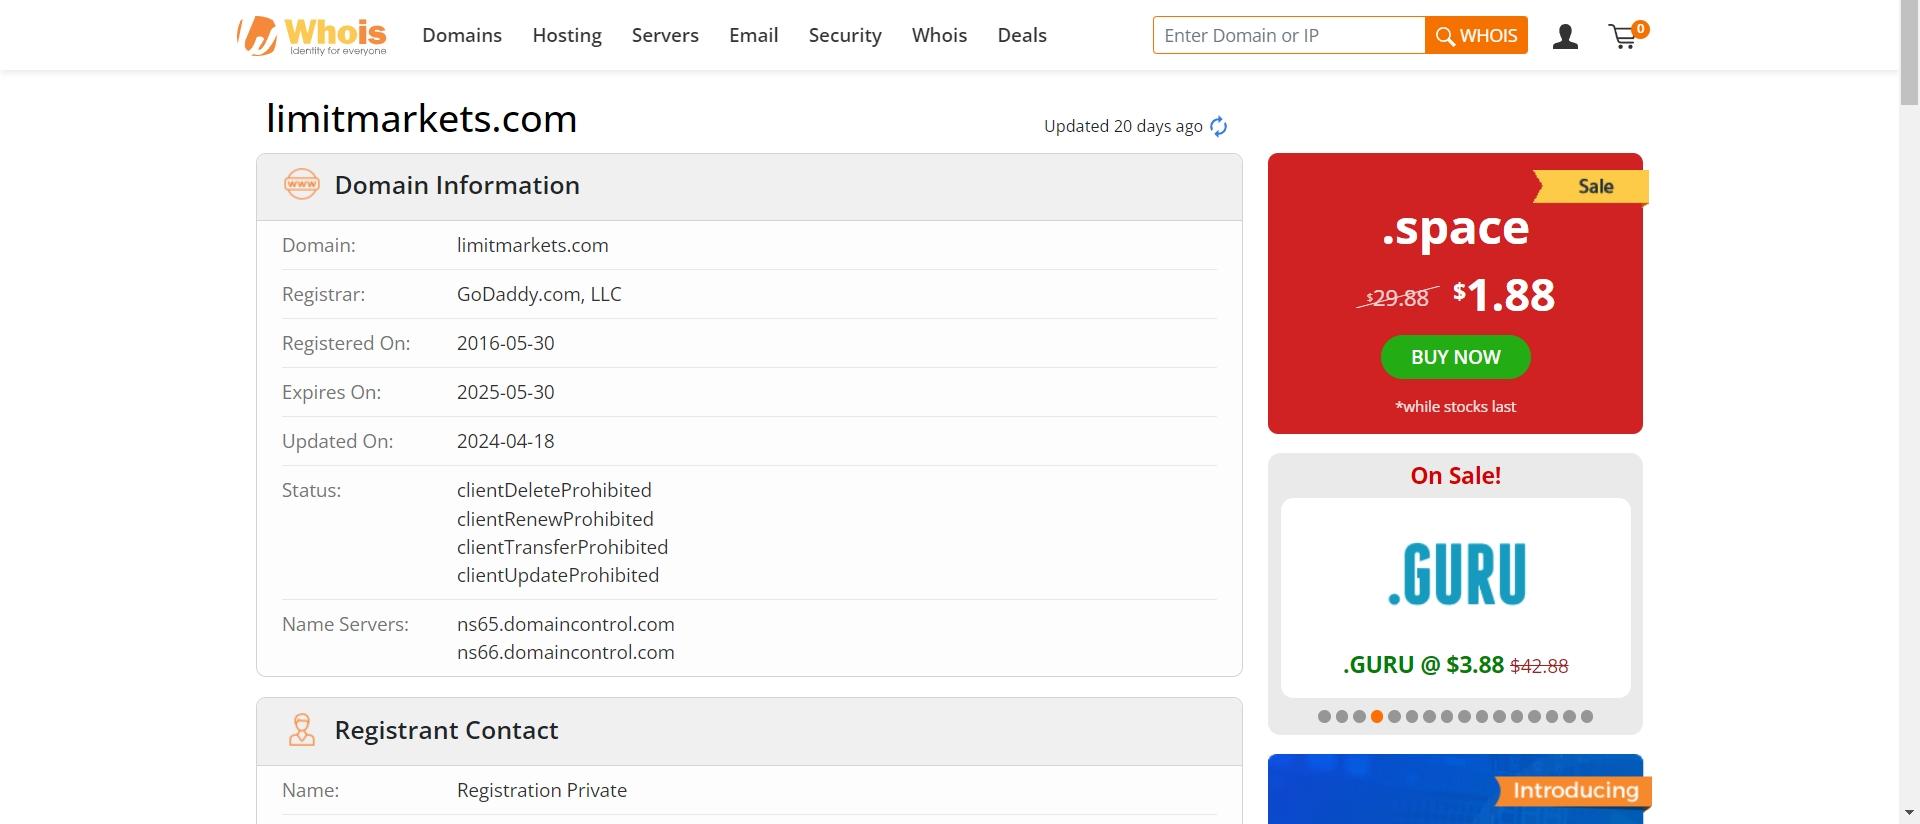Select the last carousel dot under .GURU

tap(1587, 716)
